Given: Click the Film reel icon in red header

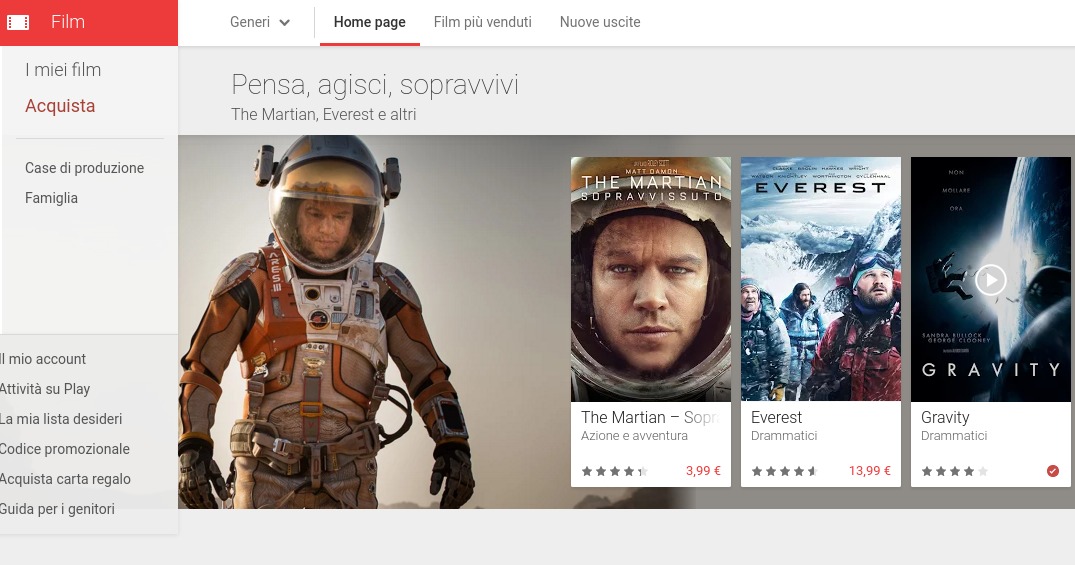Looking at the screenshot, I should (x=18, y=23).
